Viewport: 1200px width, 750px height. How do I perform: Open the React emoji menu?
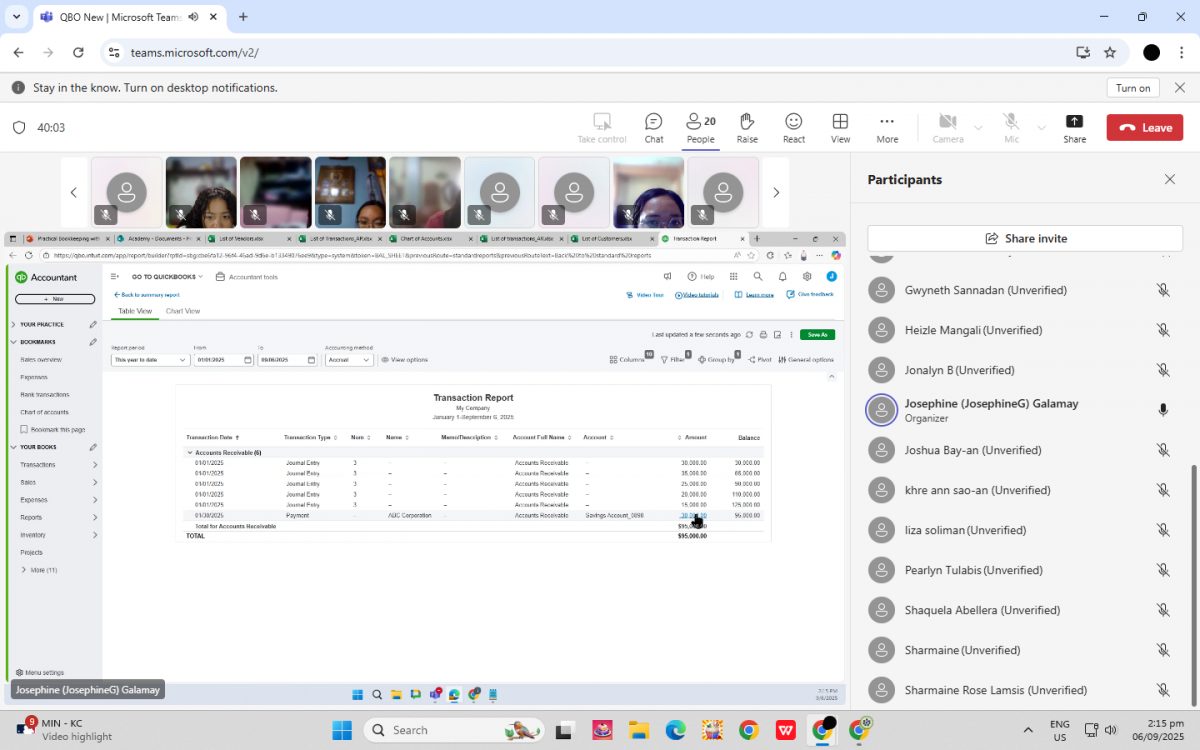tap(794, 127)
